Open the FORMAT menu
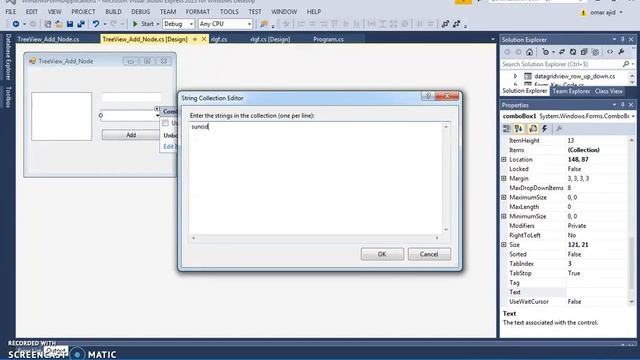Screen dimensions: 640x360 click(x=198, y=12)
